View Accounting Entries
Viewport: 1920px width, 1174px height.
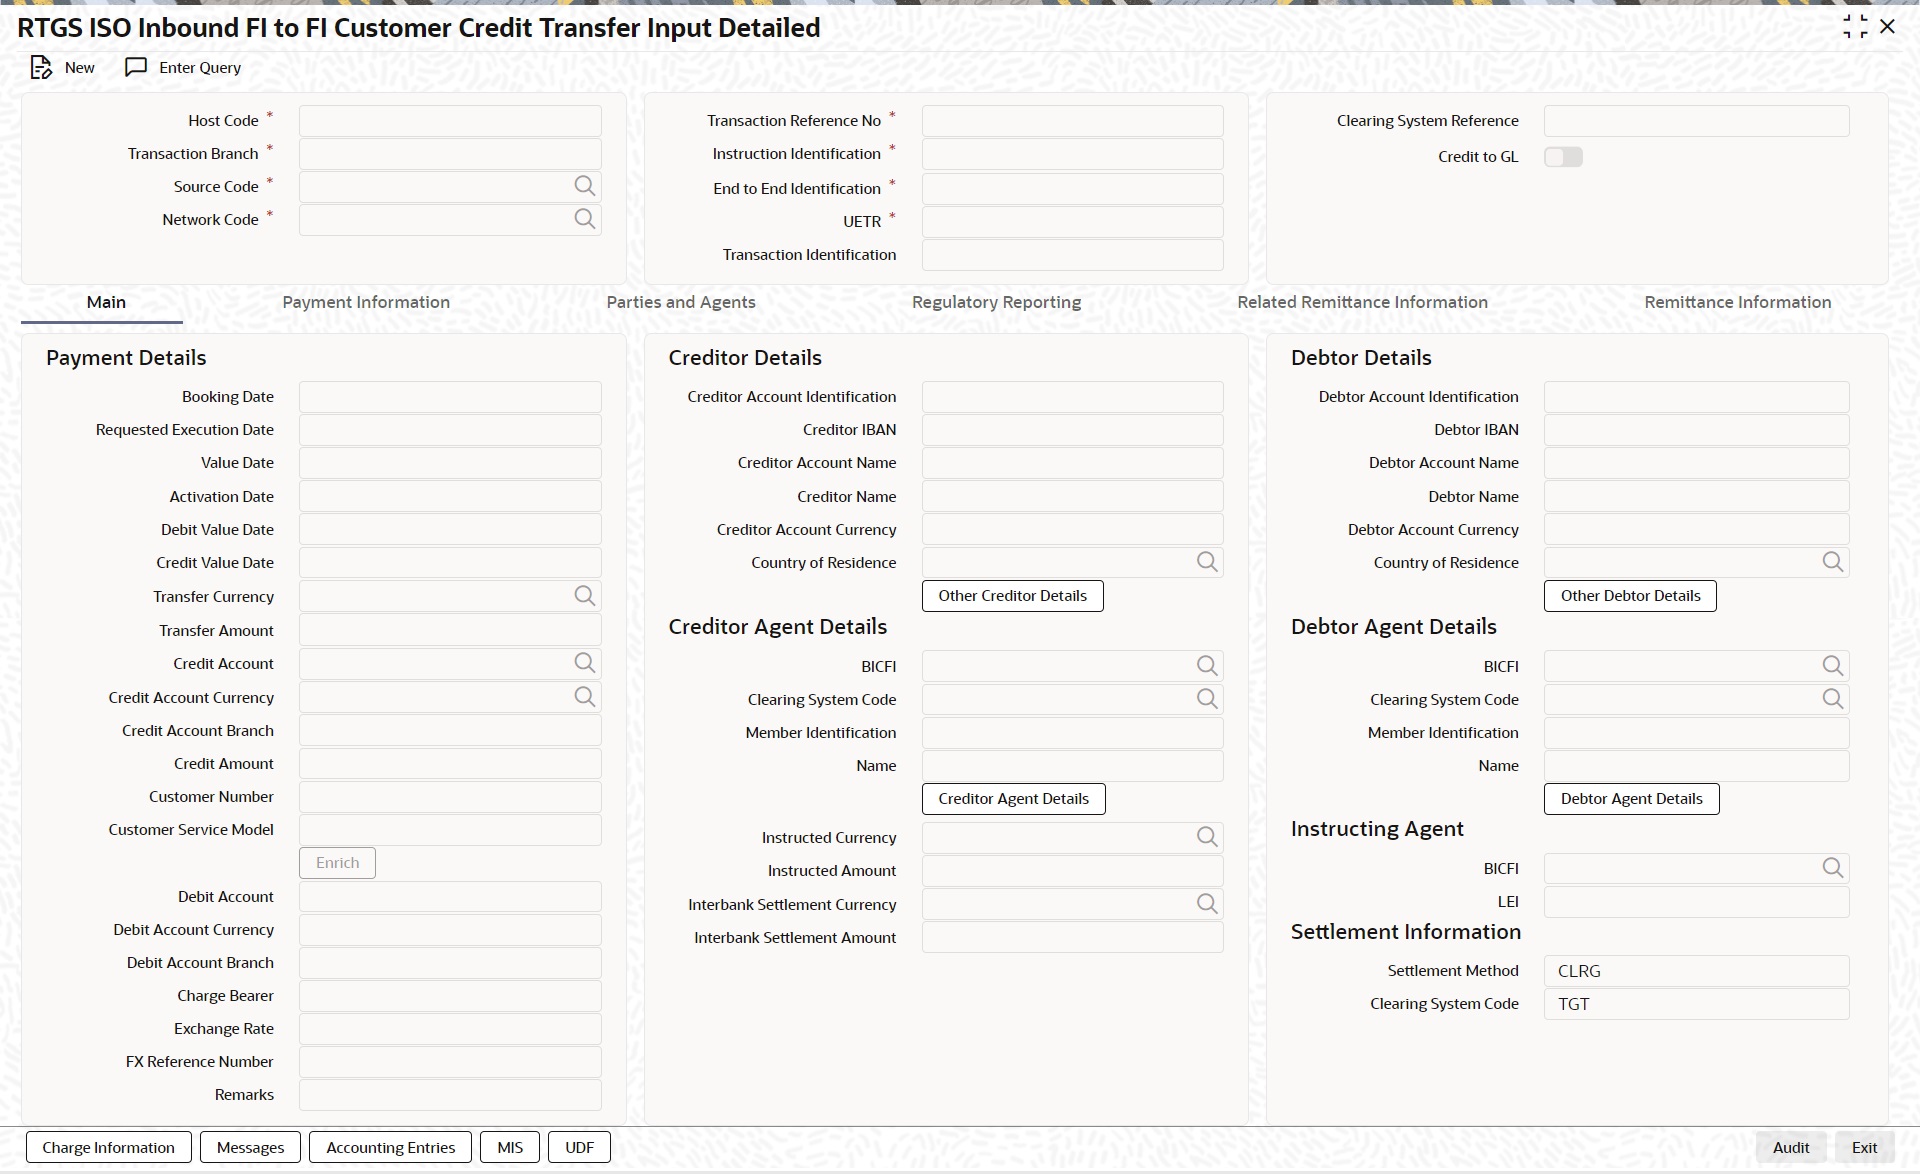click(x=390, y=1147)
